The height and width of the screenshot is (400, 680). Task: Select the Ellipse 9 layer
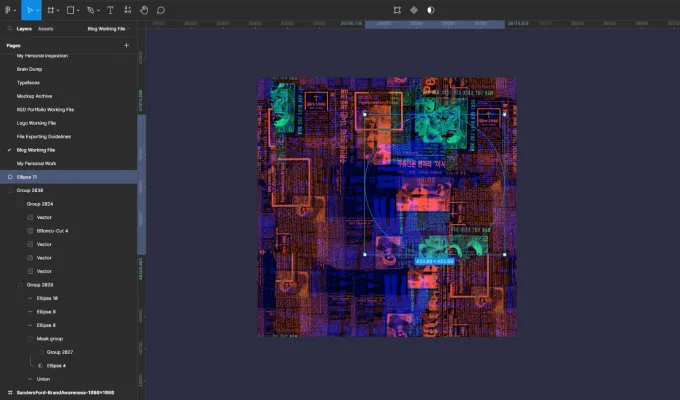46,311
